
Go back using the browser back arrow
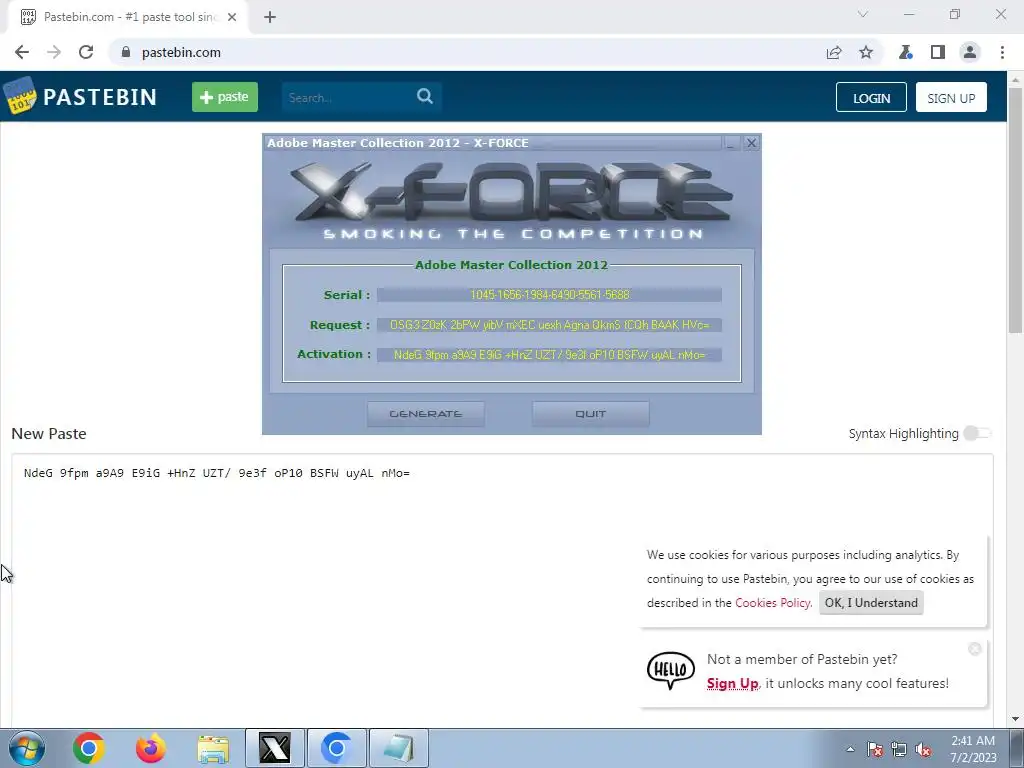coord(22,52)
